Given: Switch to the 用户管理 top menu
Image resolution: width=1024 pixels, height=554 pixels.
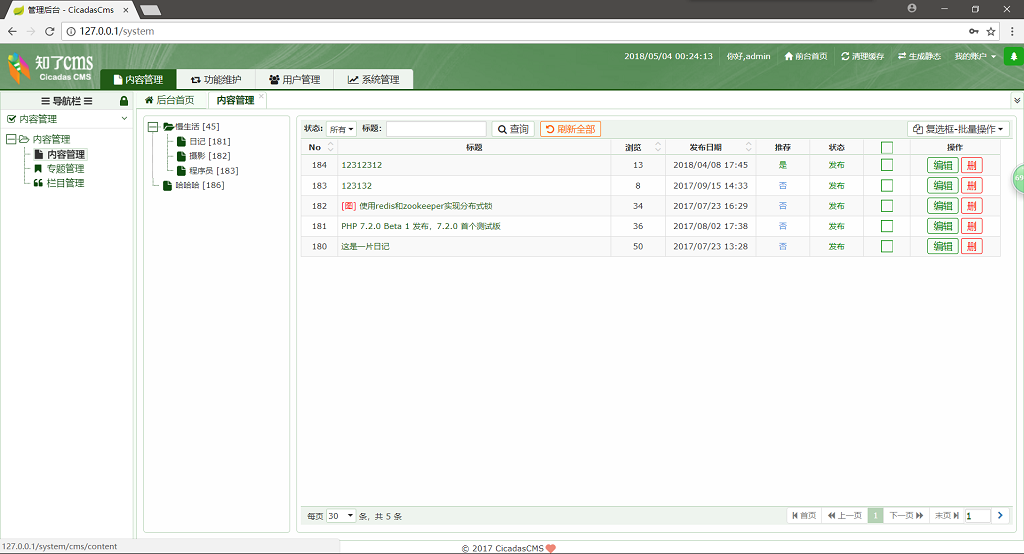Looking at the screenshot, I should point(294,80).
